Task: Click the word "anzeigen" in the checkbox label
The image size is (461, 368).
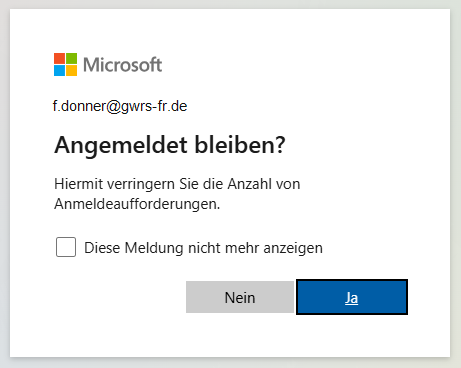Action: pos(293,248)
